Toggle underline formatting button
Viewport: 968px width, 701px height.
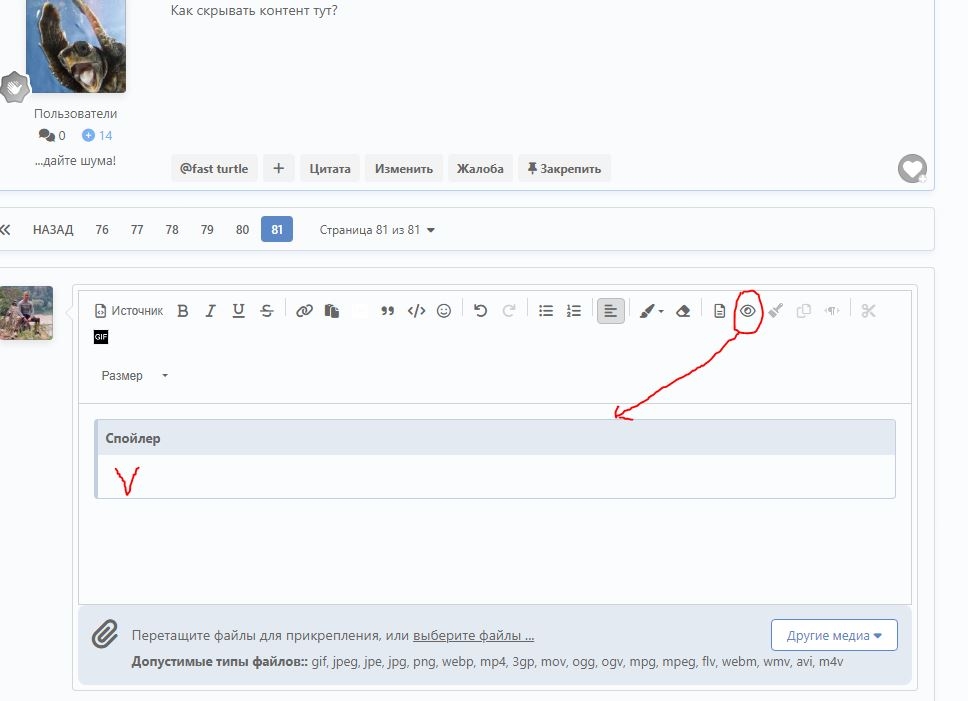tap(238, 311)
